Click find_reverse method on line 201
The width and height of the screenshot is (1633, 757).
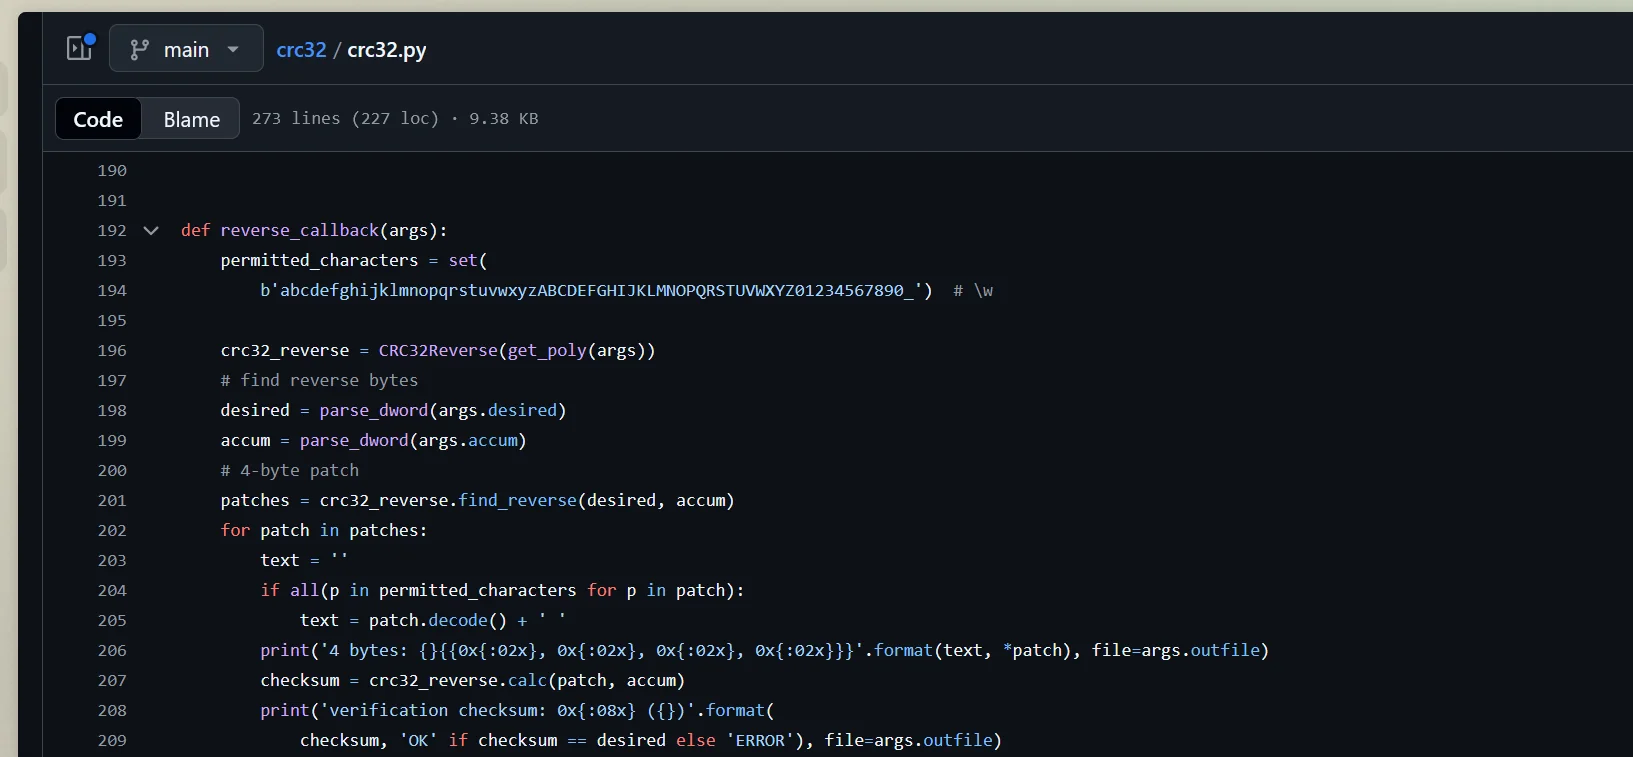(x=518, y=501)
